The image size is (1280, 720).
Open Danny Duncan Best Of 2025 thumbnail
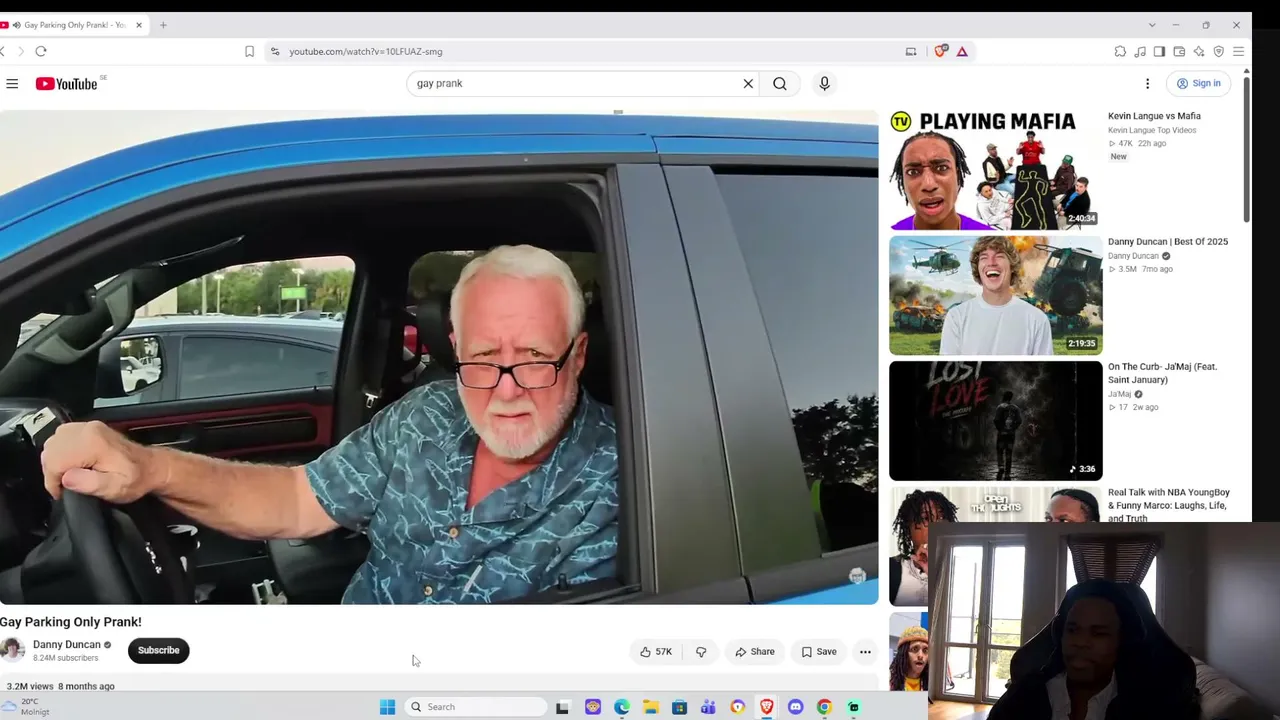pos(996,295)
